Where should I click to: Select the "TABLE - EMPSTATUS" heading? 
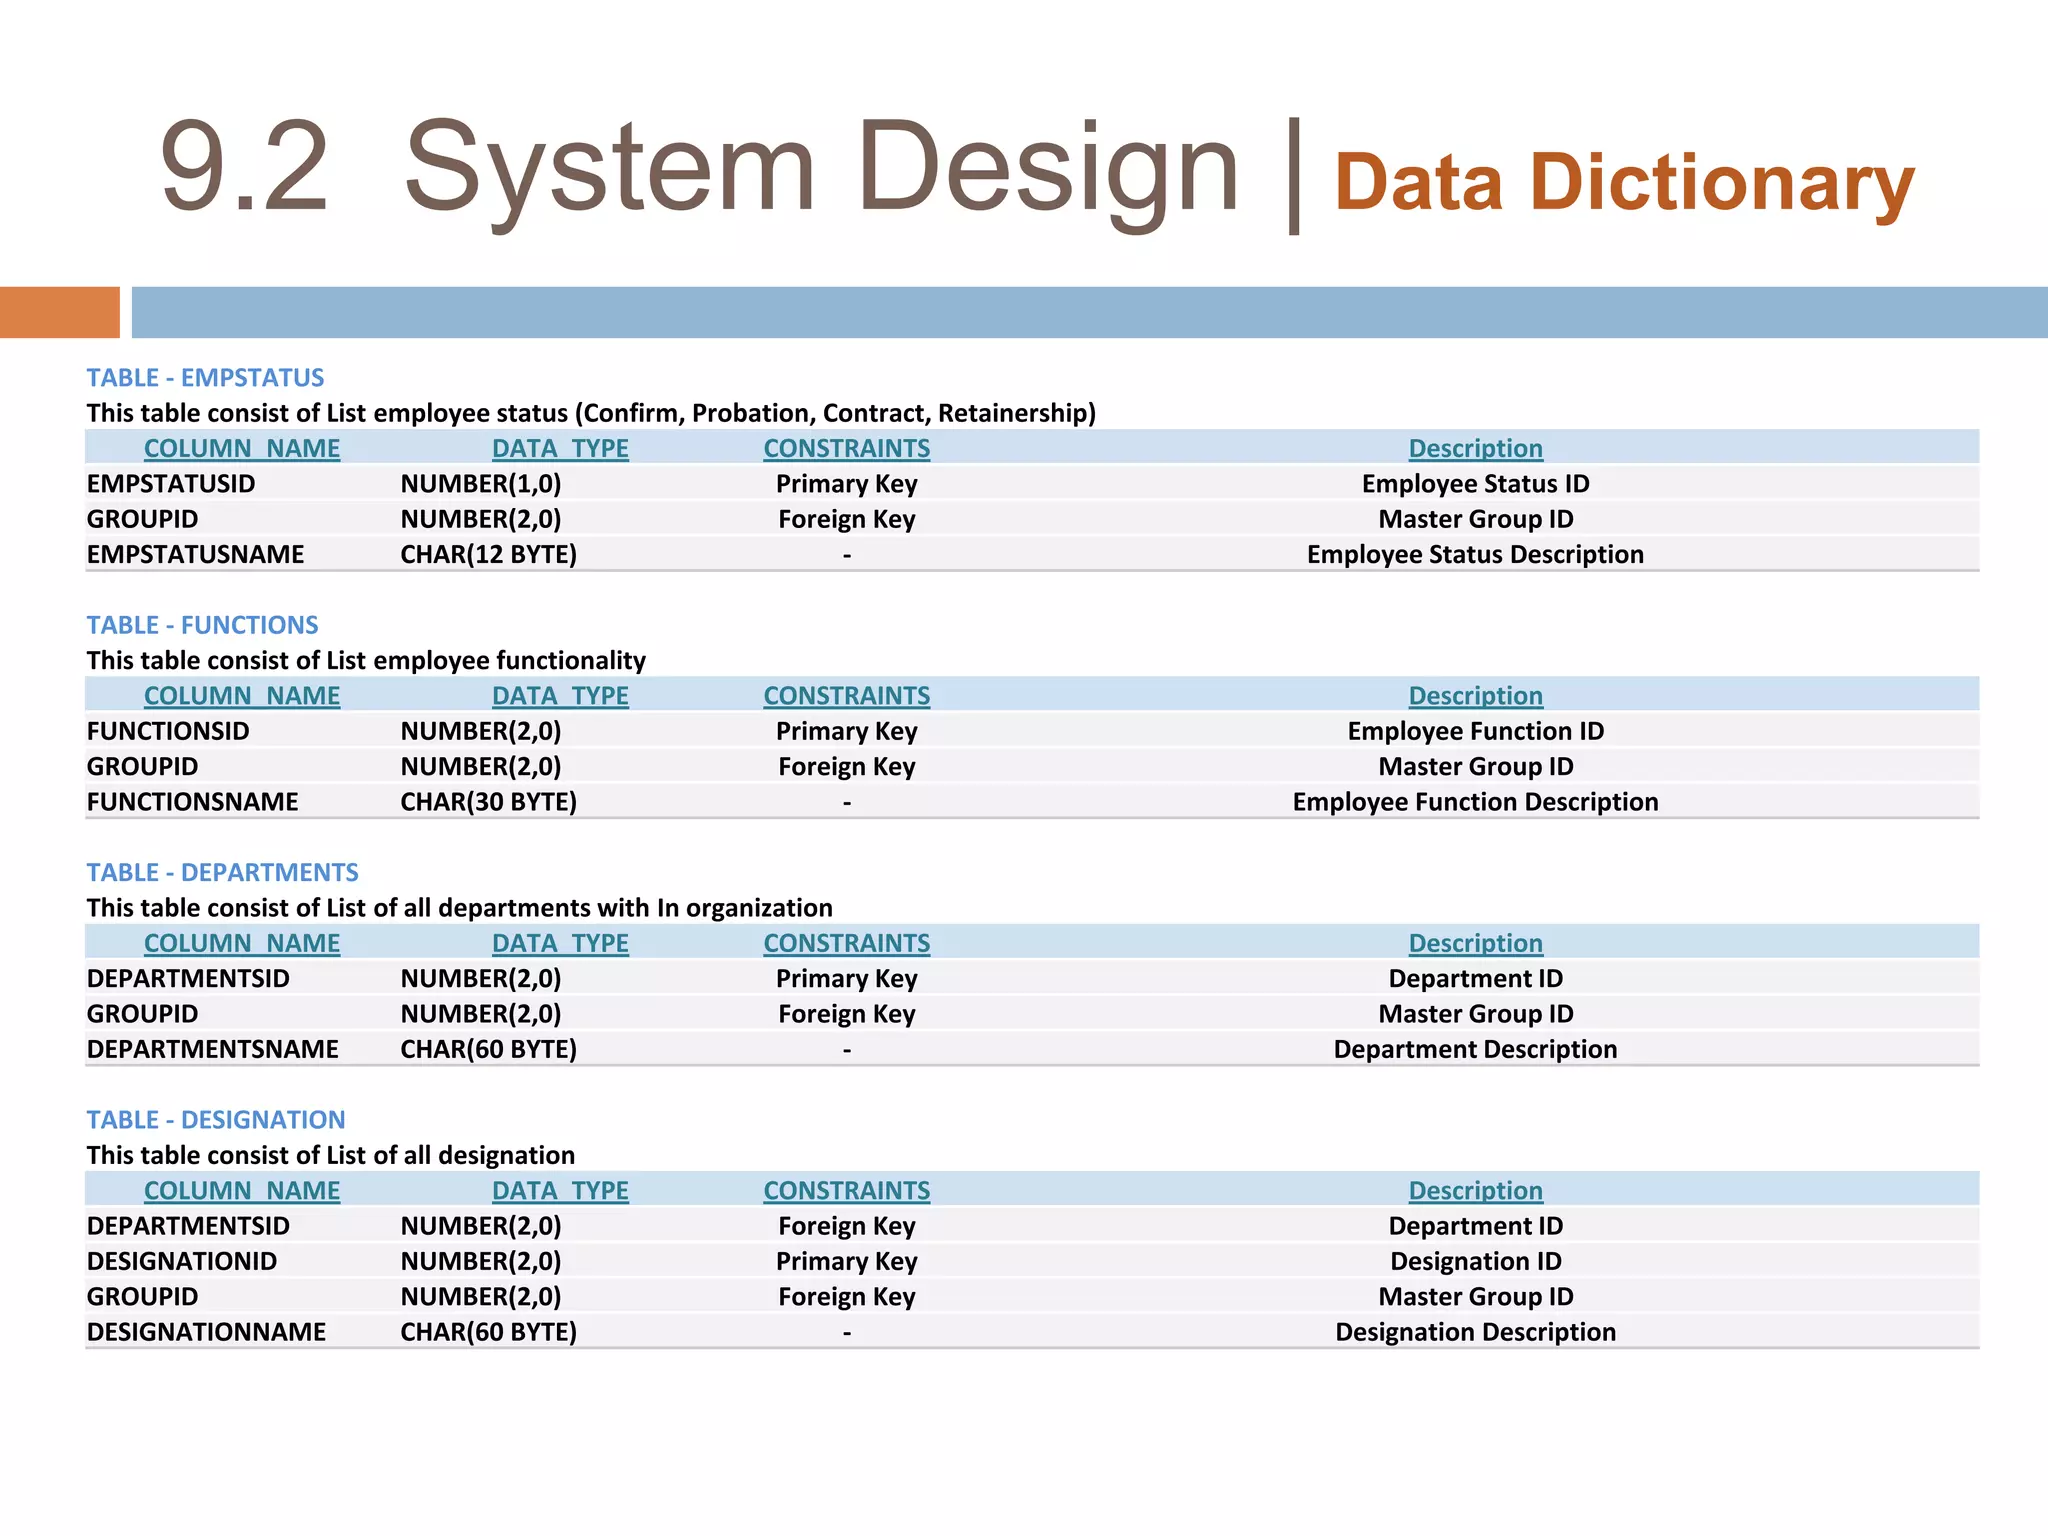click(x=205, y=377)
